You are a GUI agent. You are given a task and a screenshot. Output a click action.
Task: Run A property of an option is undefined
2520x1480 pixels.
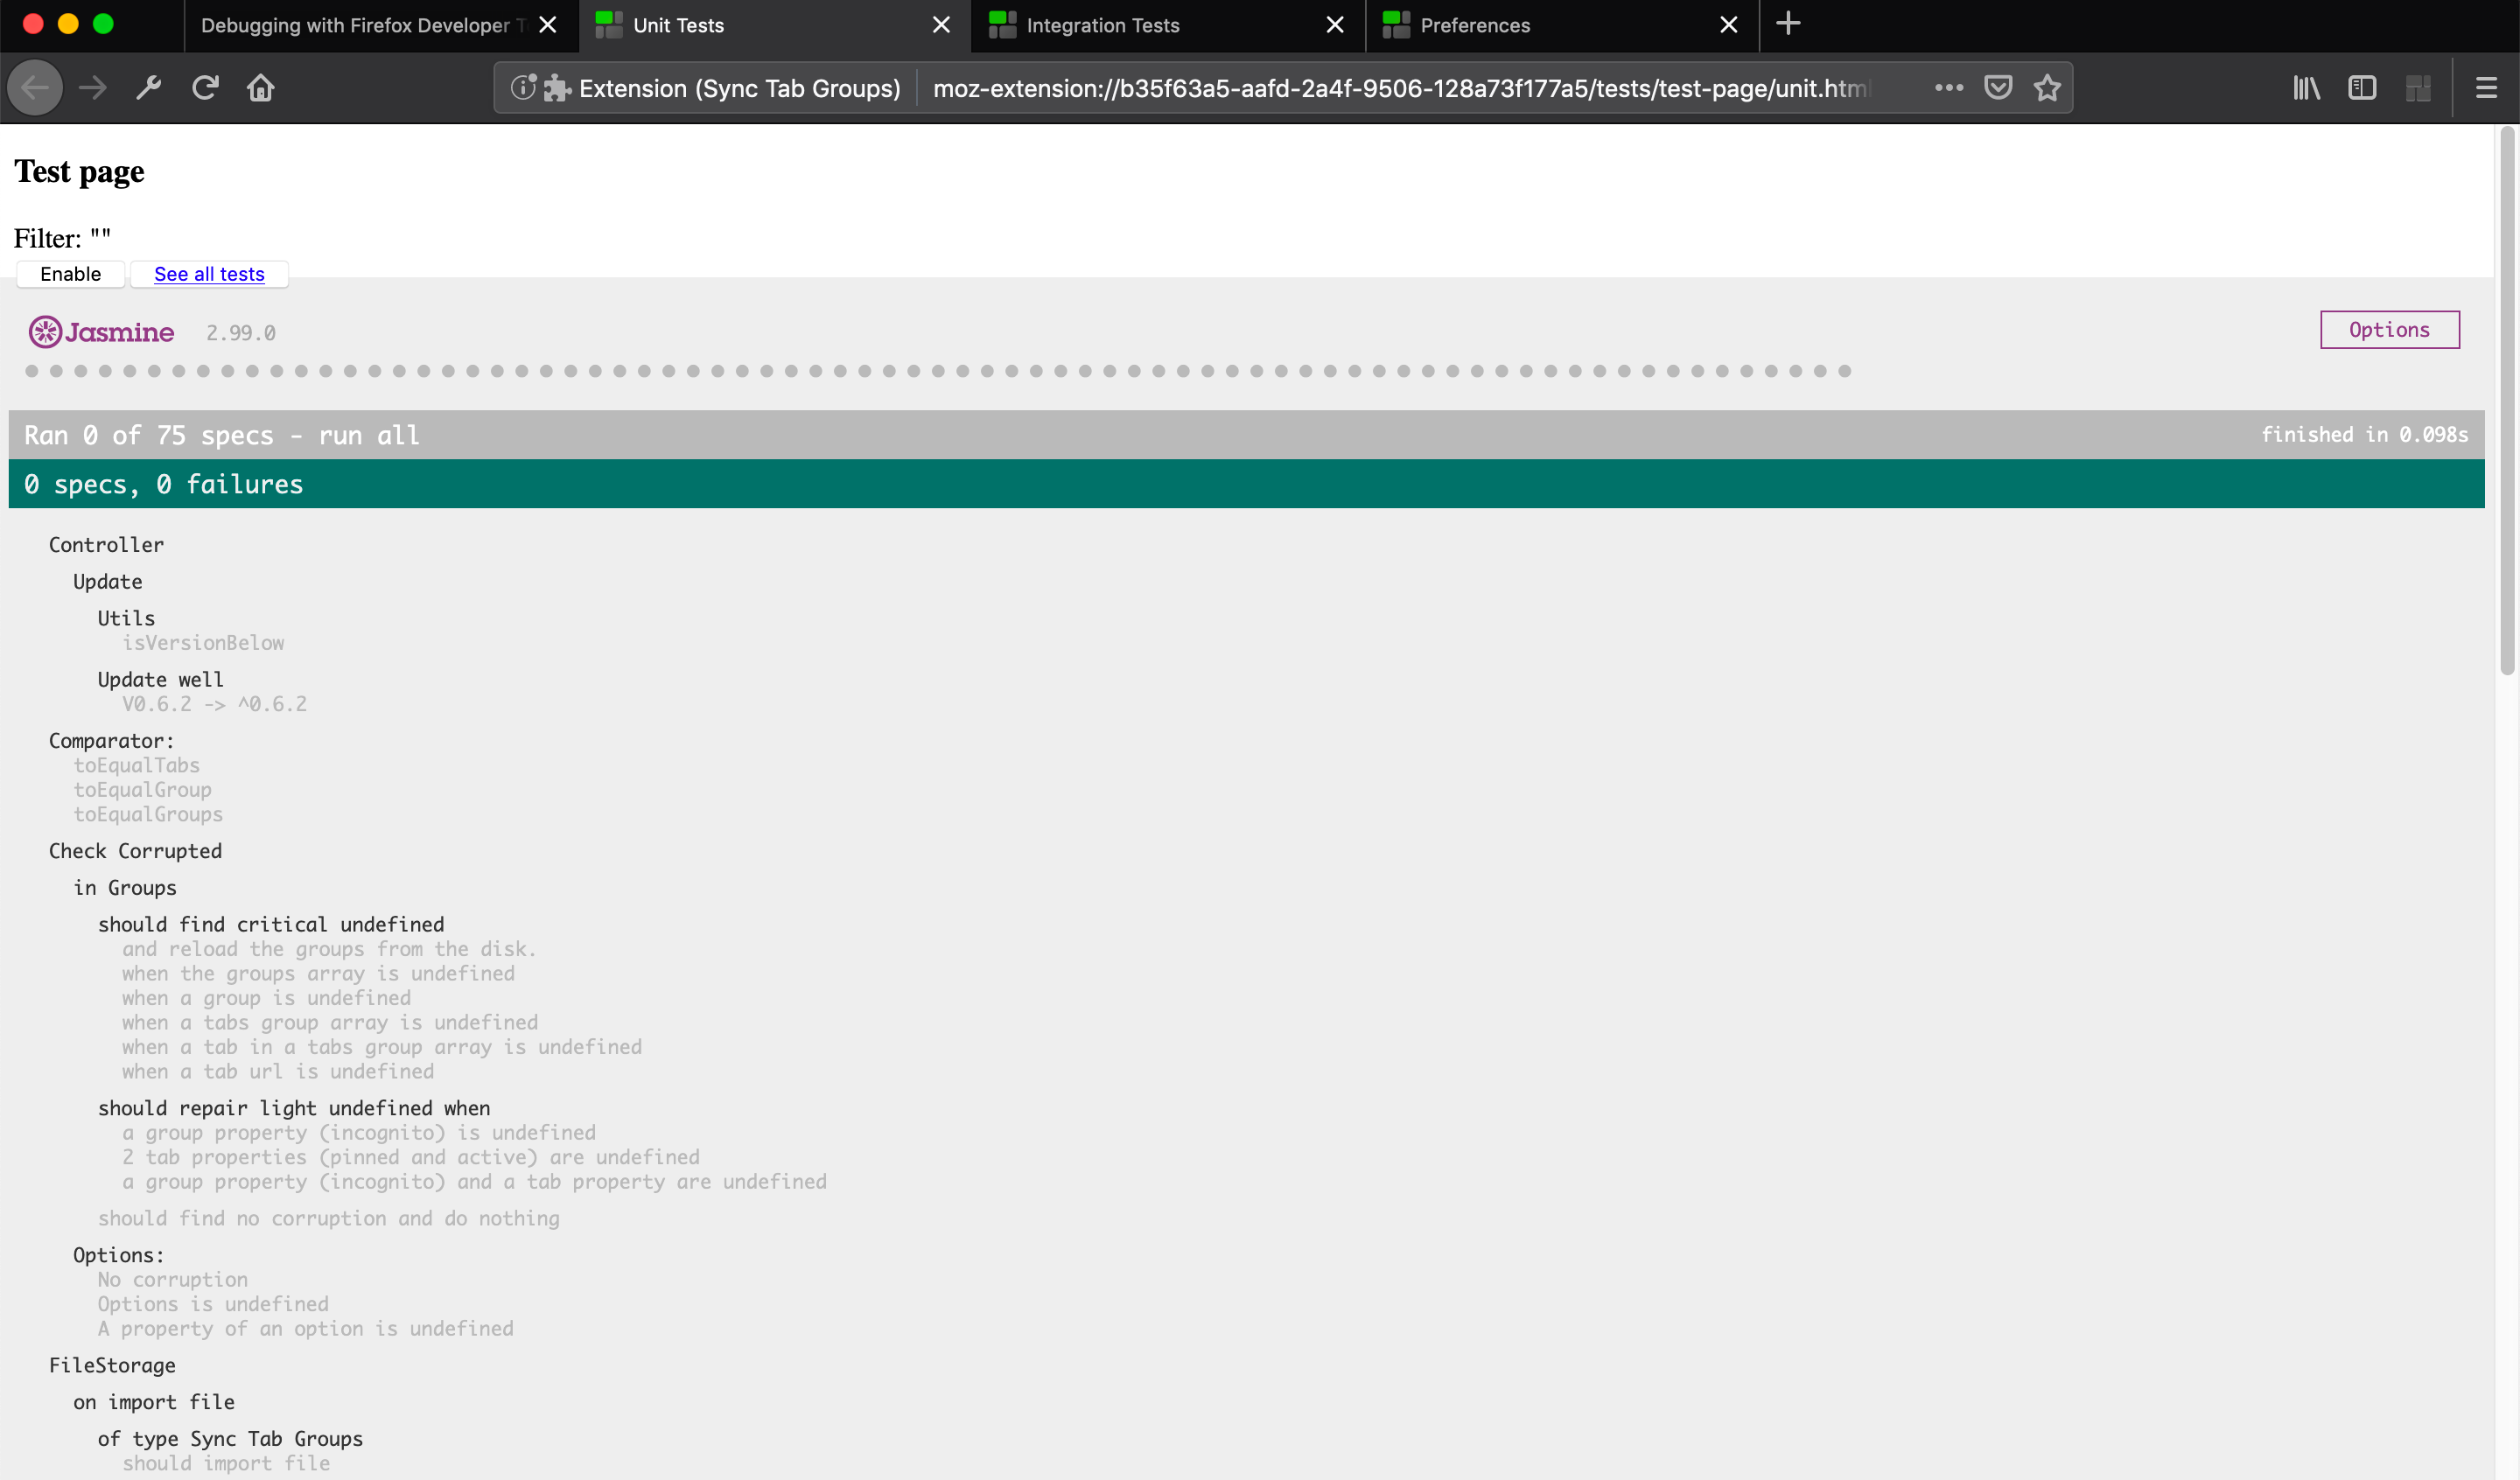coord(305,1329)
